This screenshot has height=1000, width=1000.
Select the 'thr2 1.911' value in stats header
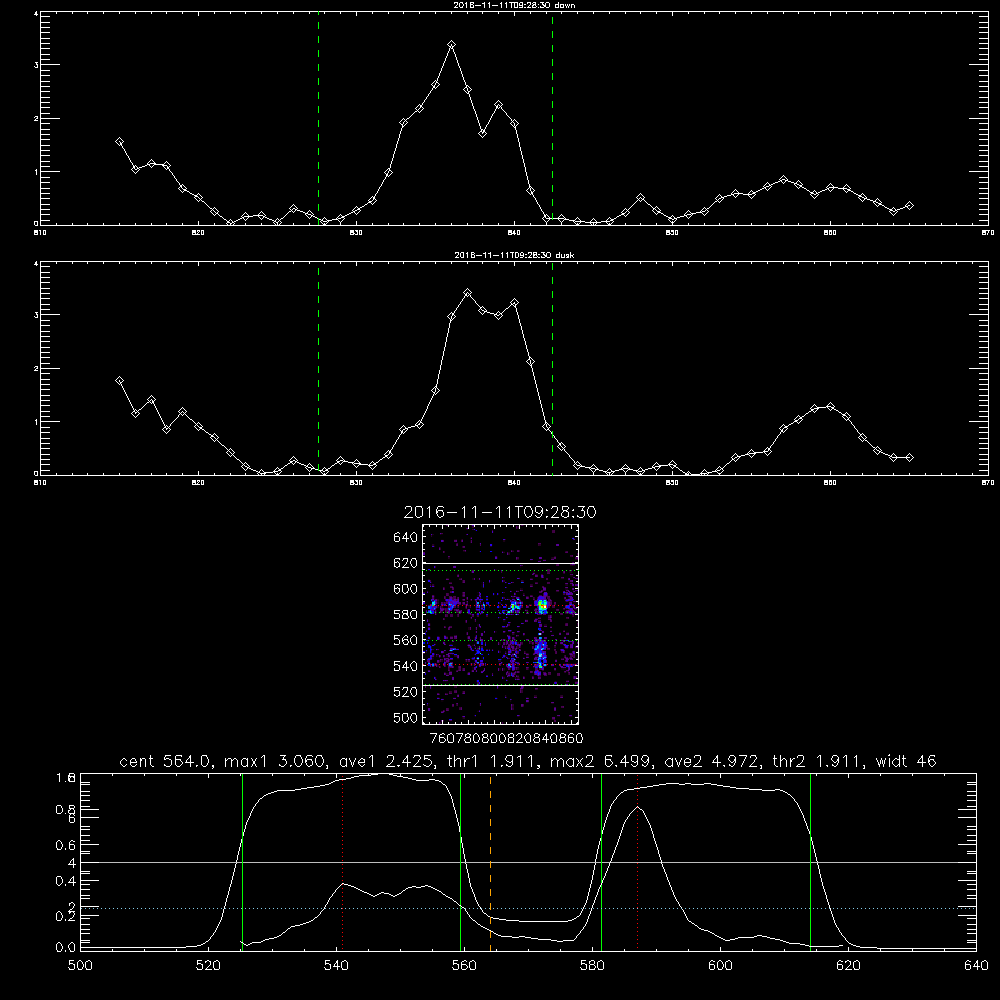pyautogui.click(x=817, y=761)
